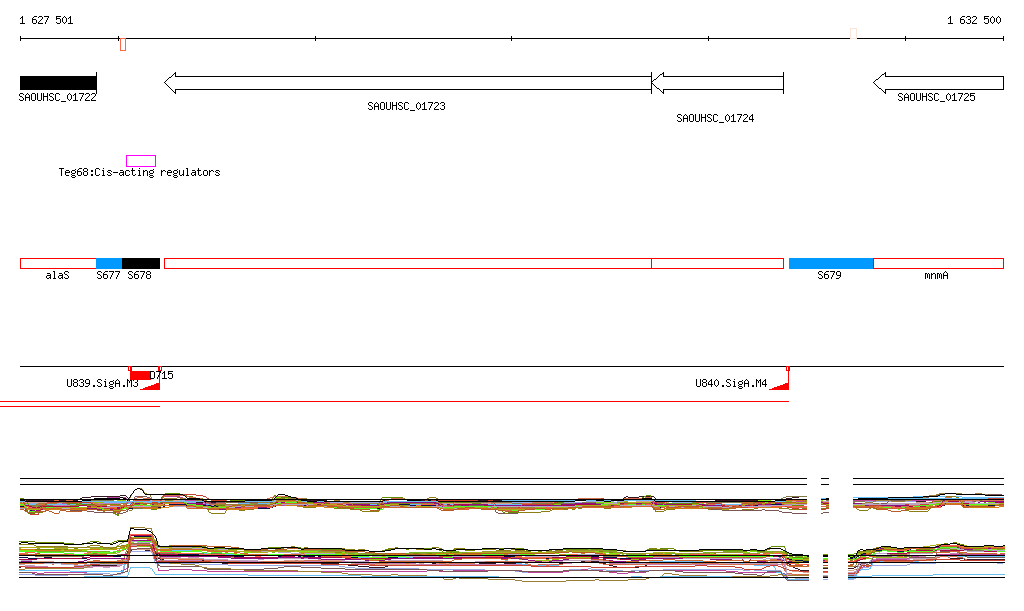Image resolution: width=1024 pixels, height=611 pixels.
Task: Click the U839.SigA.M3 promoter label
Action: pos(103,383)
